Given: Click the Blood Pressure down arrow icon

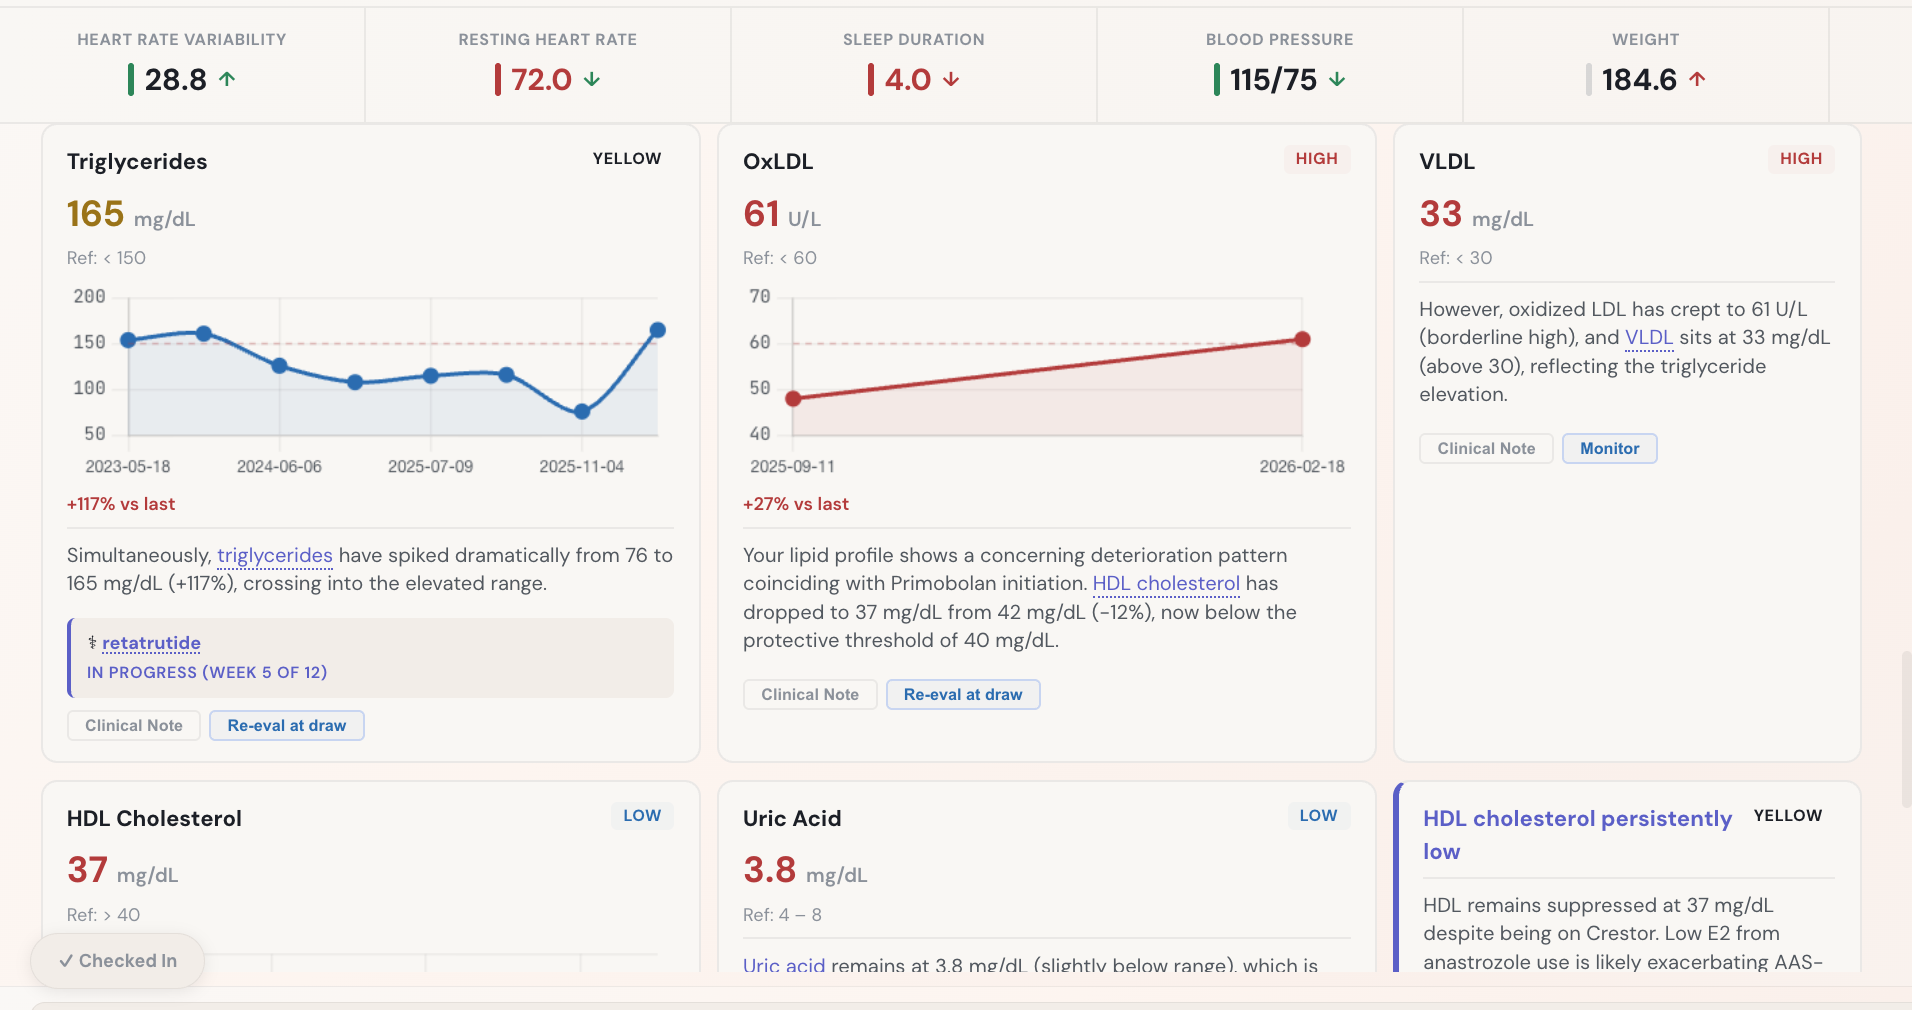Looking at the screenshot, I should (x=1337, y=79).
